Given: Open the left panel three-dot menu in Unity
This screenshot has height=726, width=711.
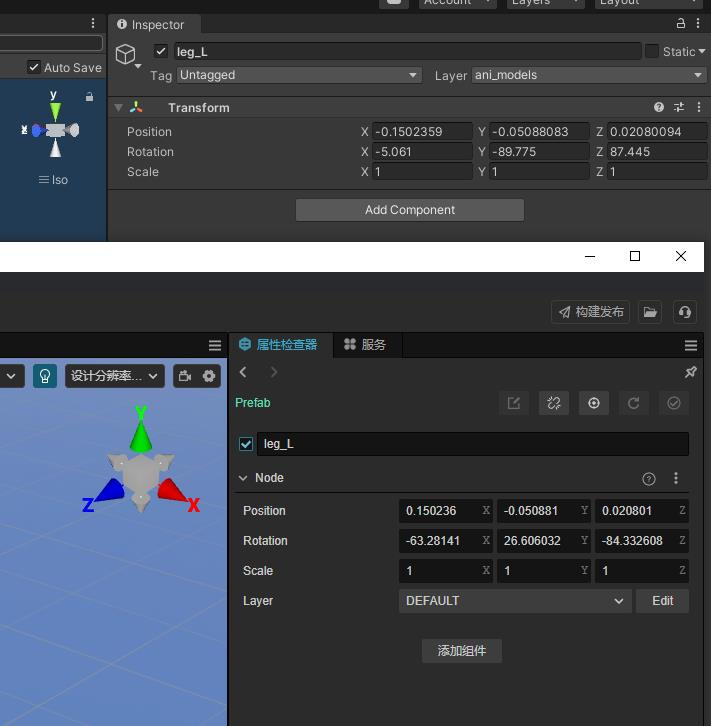Looking at the screenshot, I should pyautogui.click(x=93, y=23).
